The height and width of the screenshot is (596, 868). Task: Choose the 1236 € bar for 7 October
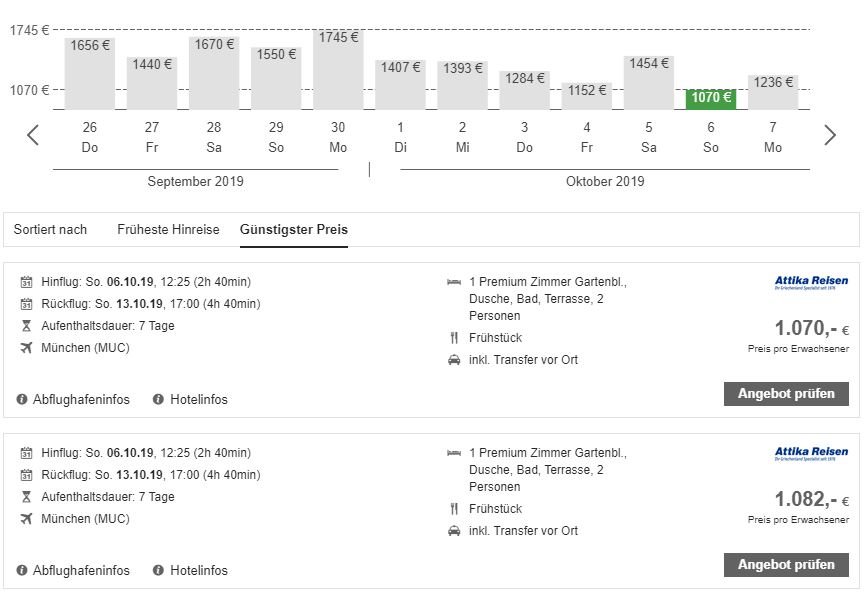click(x=773, y=92)
